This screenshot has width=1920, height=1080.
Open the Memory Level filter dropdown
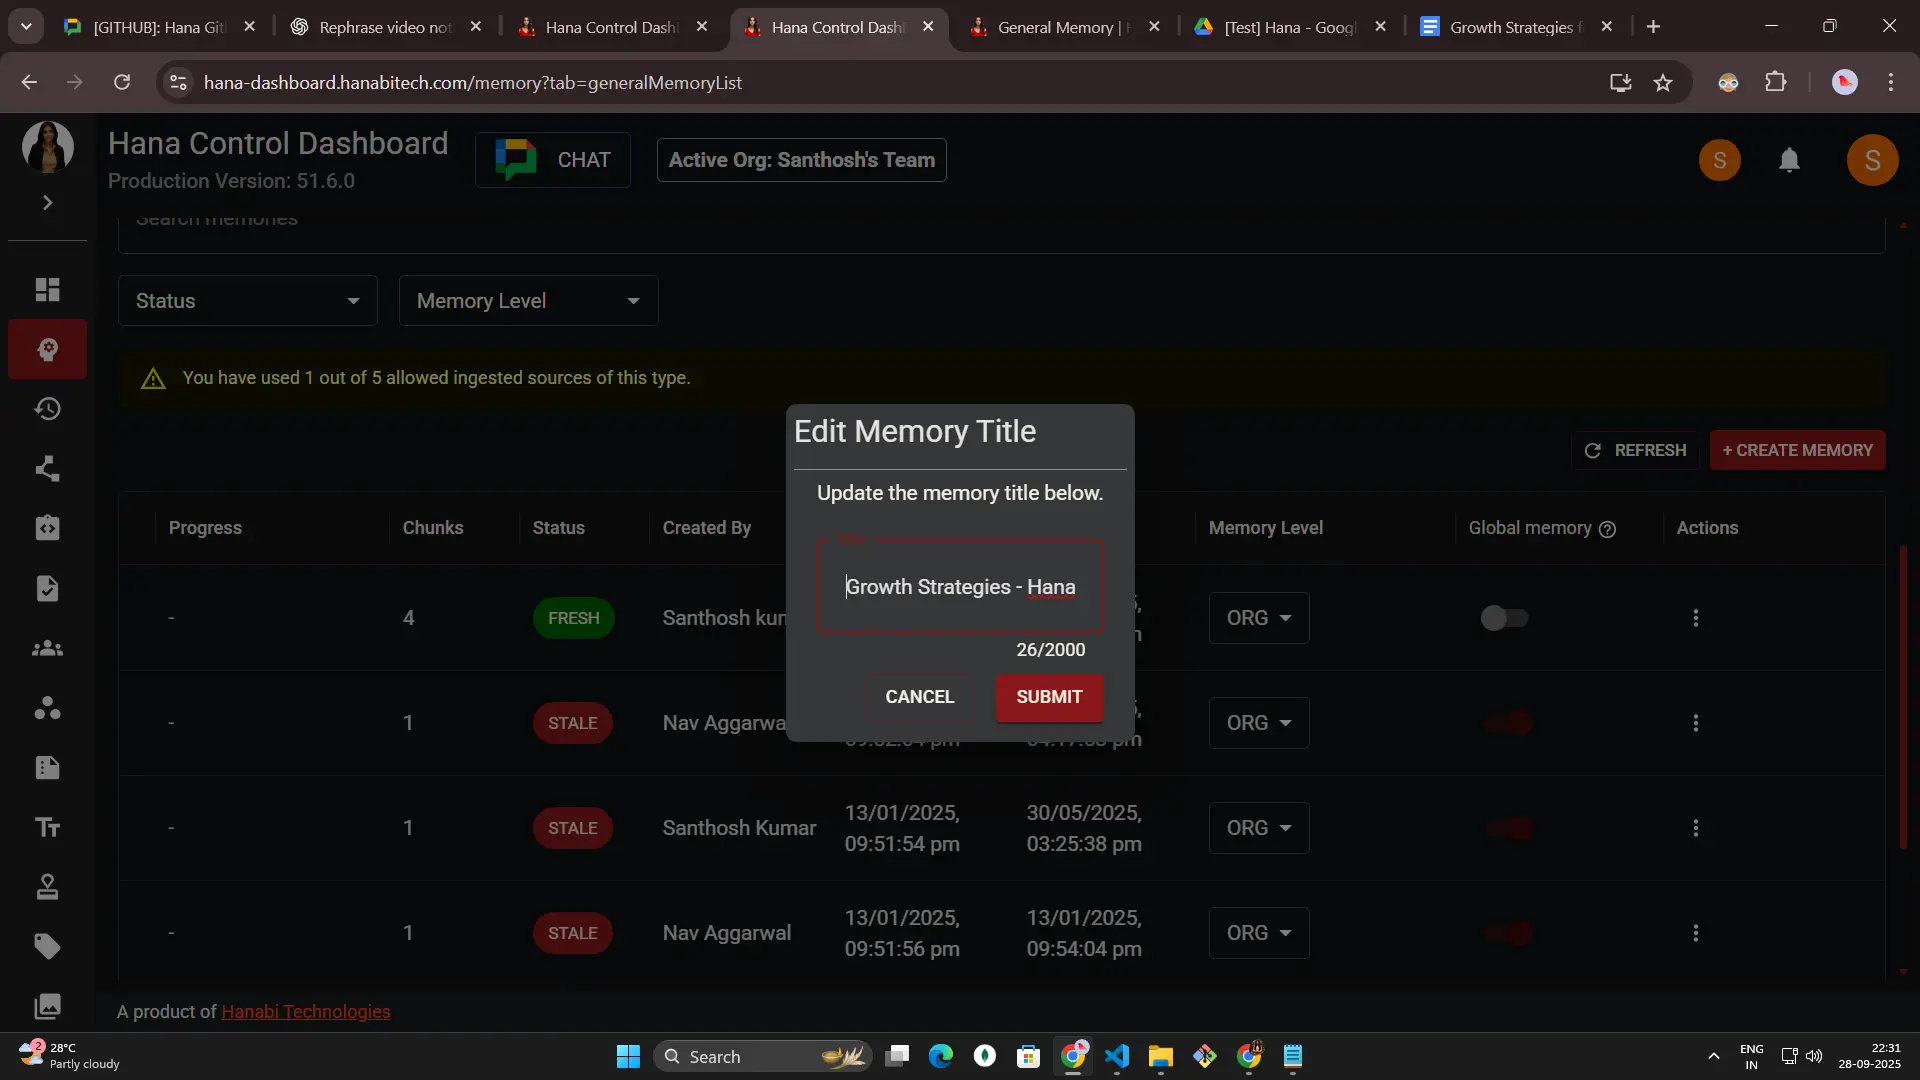tap(528, 301)
